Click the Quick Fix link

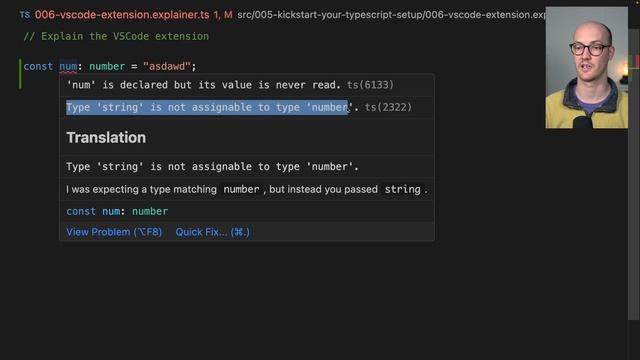(x=212, y=232)
